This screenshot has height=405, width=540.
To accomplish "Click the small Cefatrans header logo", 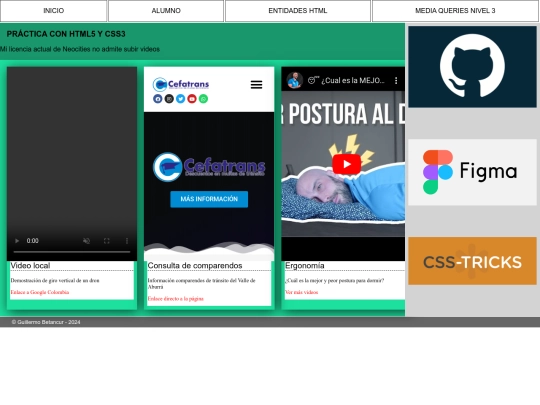I will coord(181,84).
